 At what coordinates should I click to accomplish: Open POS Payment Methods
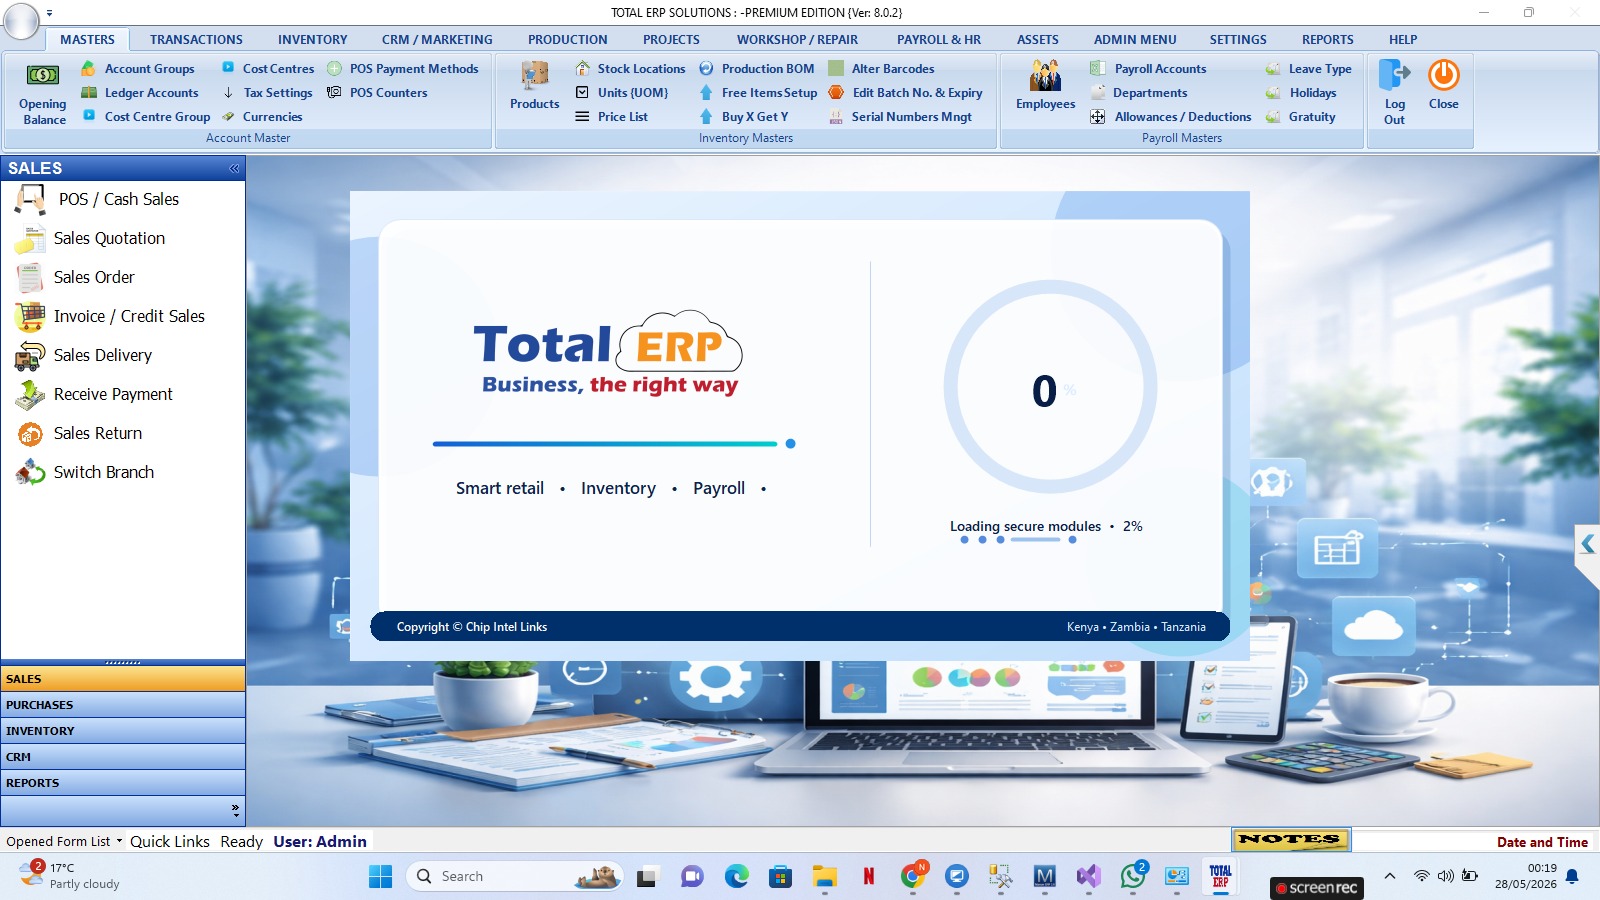403,69
